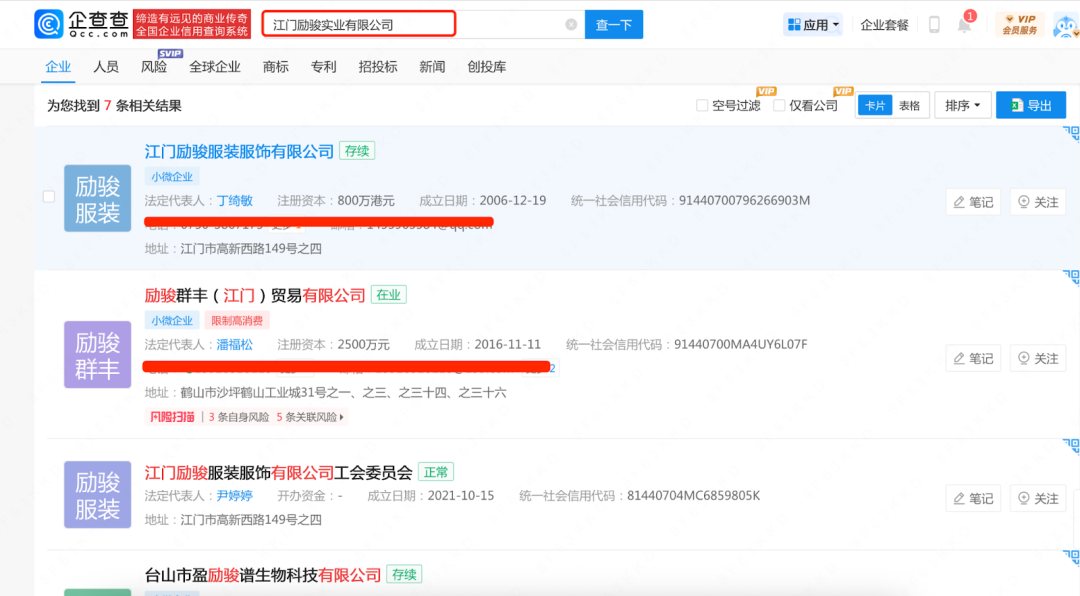Click the blue monitor icon on first result card

[x=1071, y=133]
